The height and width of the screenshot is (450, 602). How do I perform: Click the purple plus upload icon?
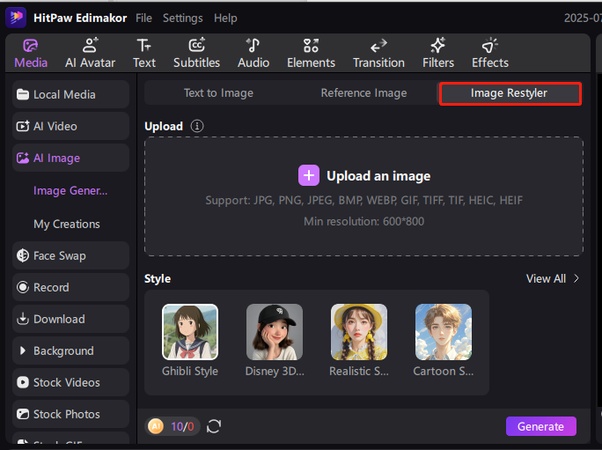(x=309, y=175)
